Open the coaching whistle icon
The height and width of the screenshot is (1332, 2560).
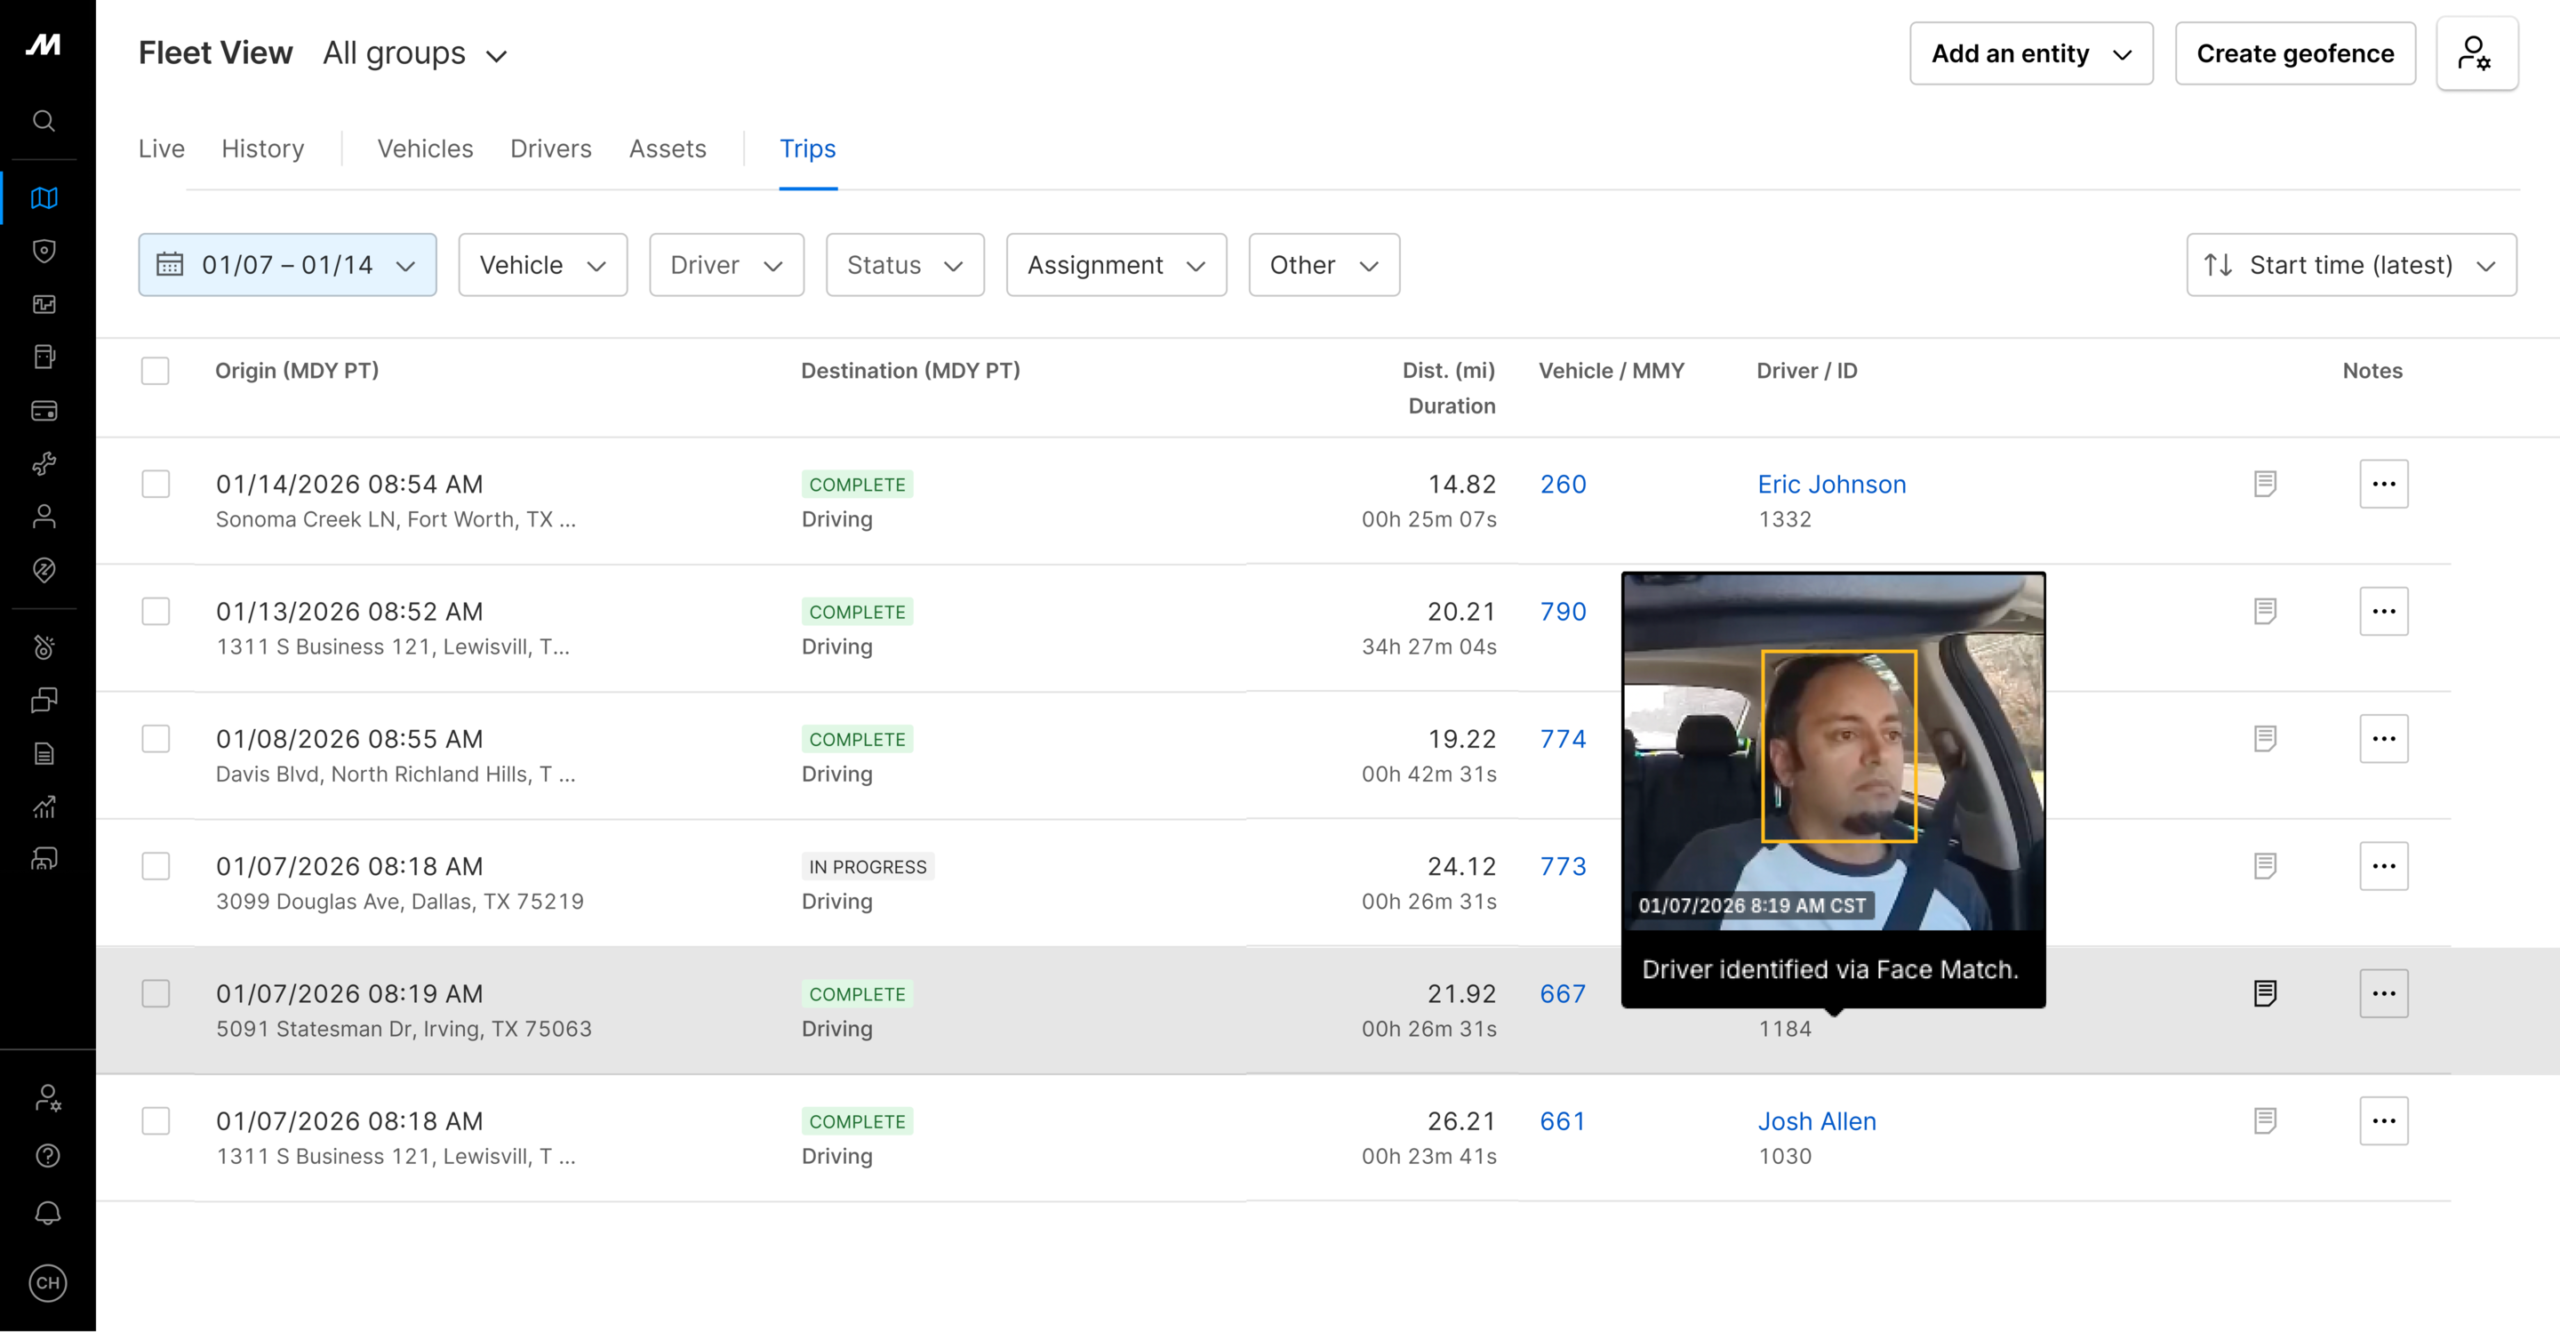coord(44,647)
